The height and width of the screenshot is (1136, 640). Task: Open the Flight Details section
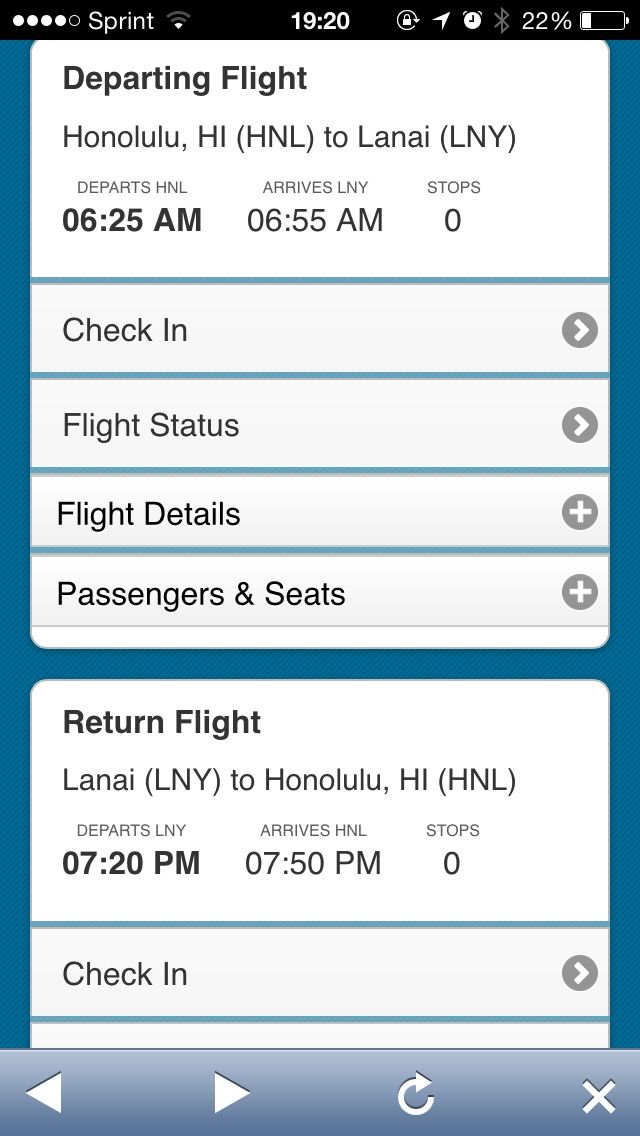149,514
